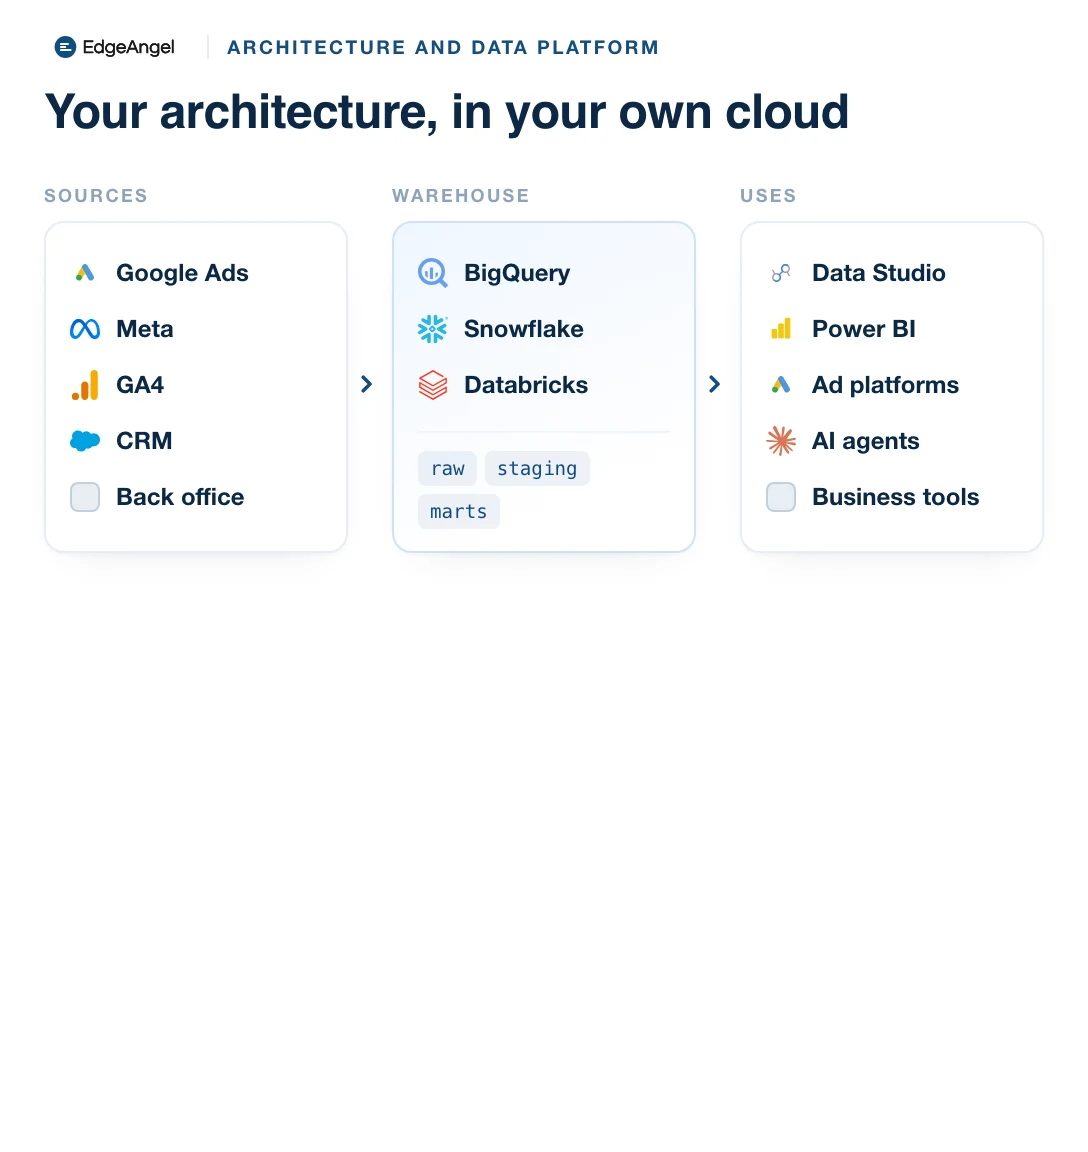Click the 'Google Ads' text
The image size is (1088, 1152).
[x=182, y=273]
